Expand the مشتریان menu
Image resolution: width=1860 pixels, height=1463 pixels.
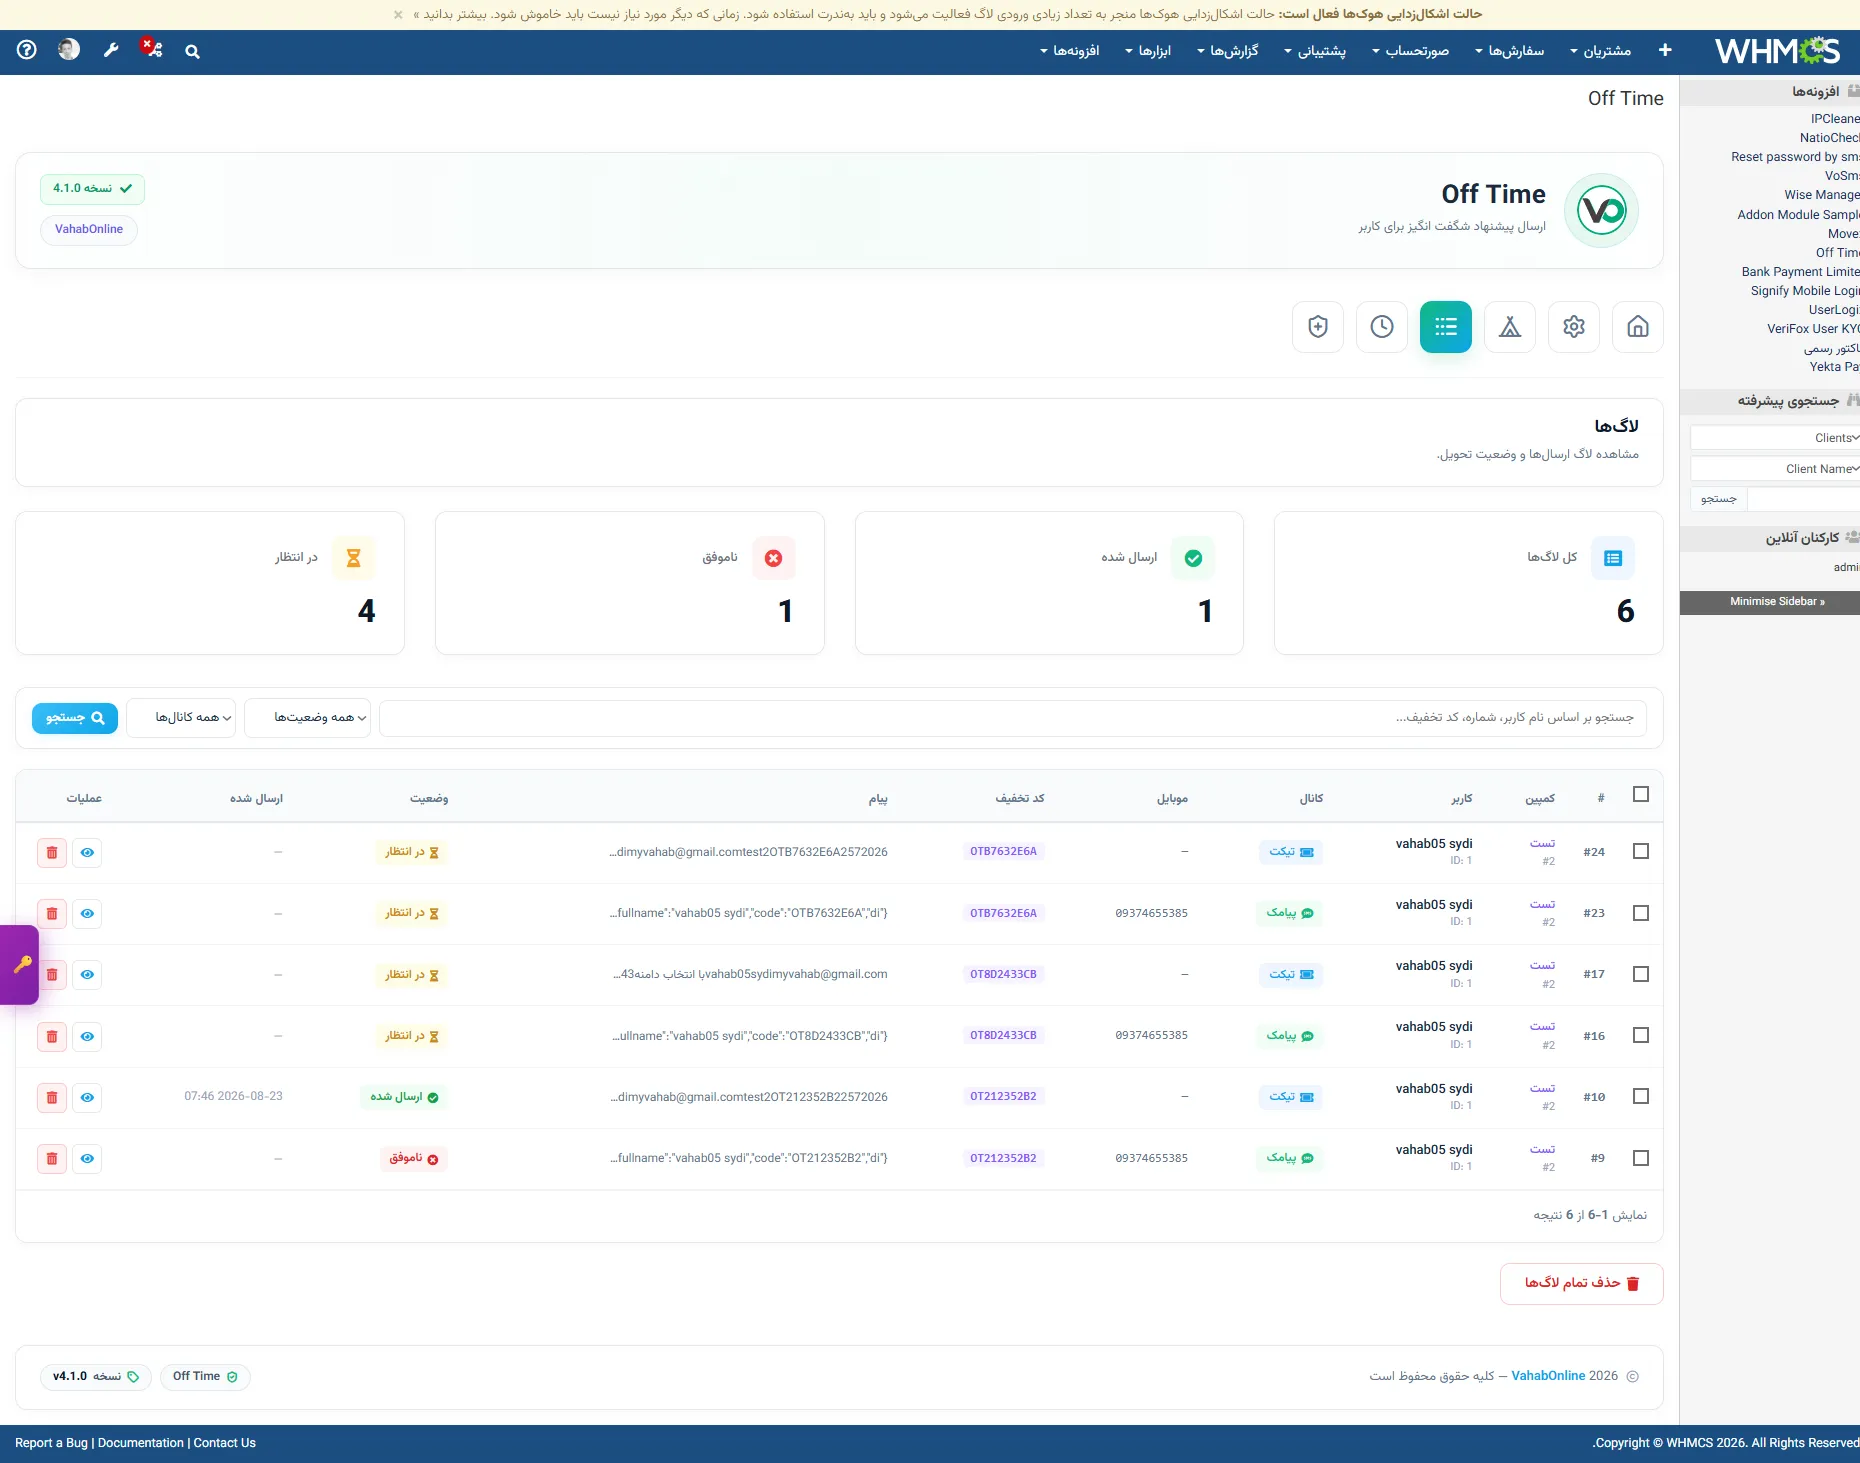click(1600, 51)
